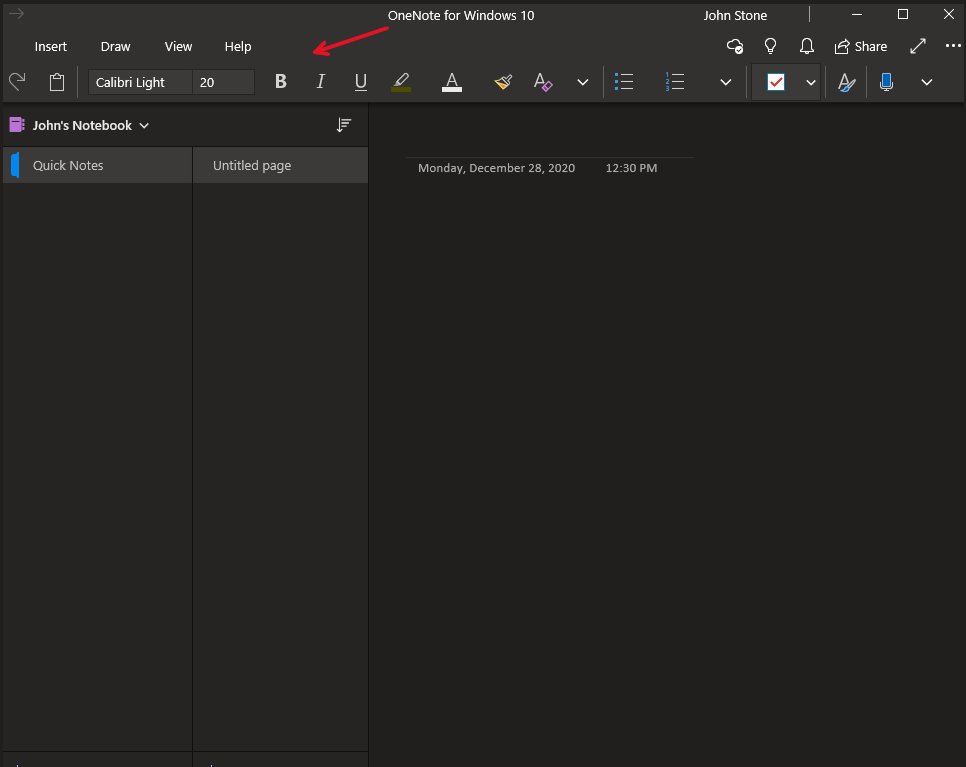Check the cloud sync status icon
This screenshot has width=966, height=767.
click(x=735, y=46)
